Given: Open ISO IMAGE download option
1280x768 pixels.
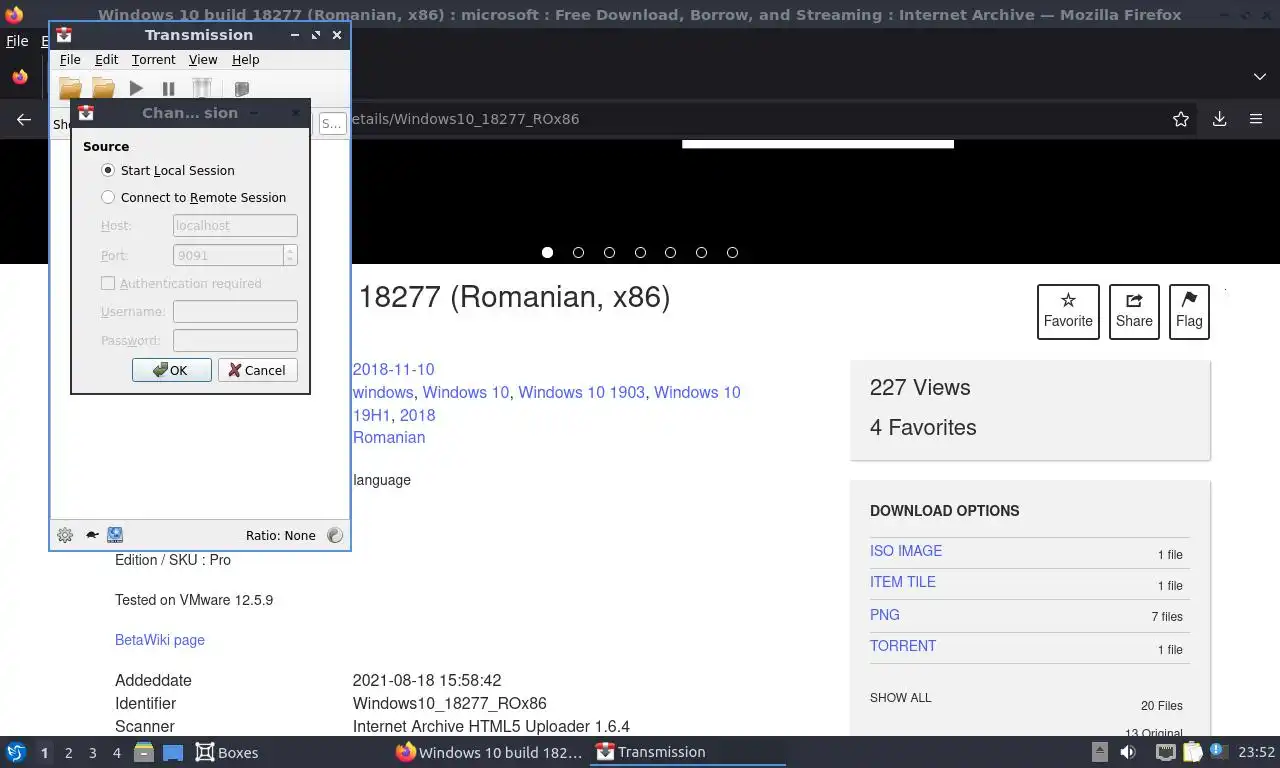Looking at the screenshot, I should pos(906,551).
